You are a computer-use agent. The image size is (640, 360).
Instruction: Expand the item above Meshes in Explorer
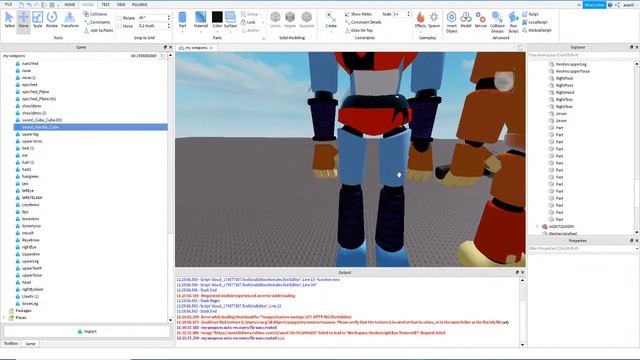click(x=537, y=227)
